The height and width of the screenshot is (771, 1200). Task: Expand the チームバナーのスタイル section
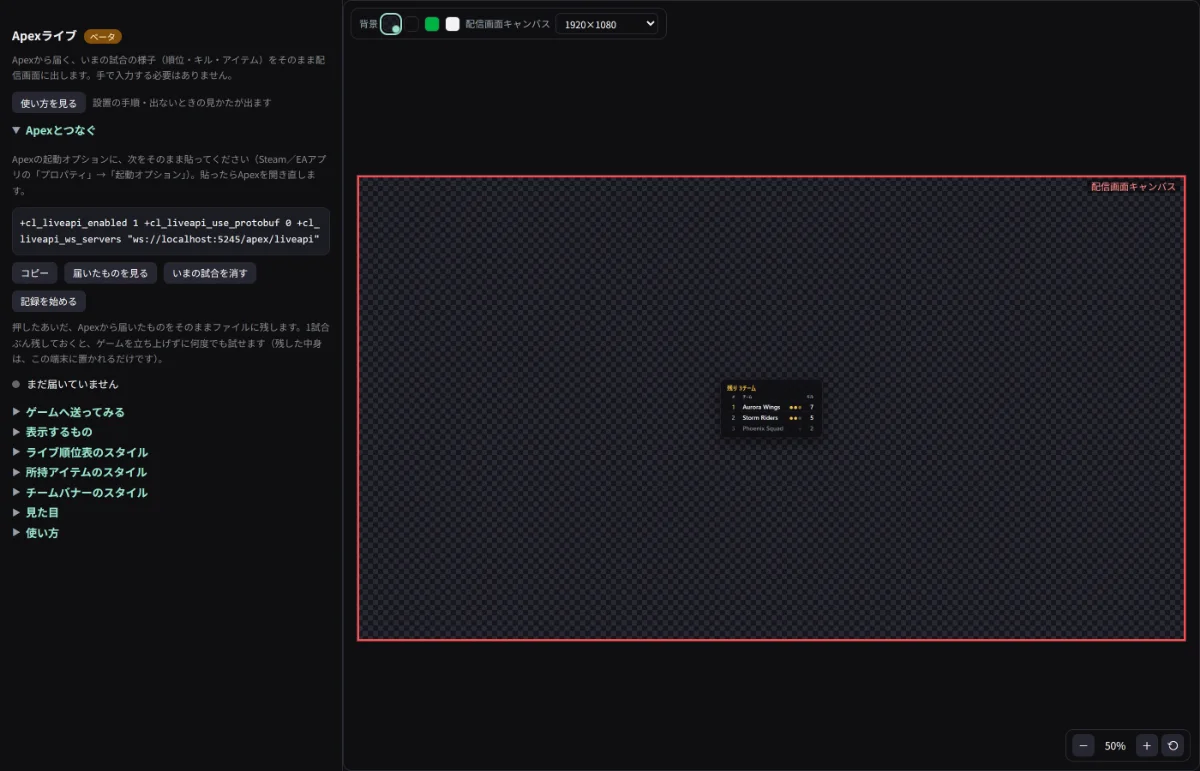click(x=80, y=492)
